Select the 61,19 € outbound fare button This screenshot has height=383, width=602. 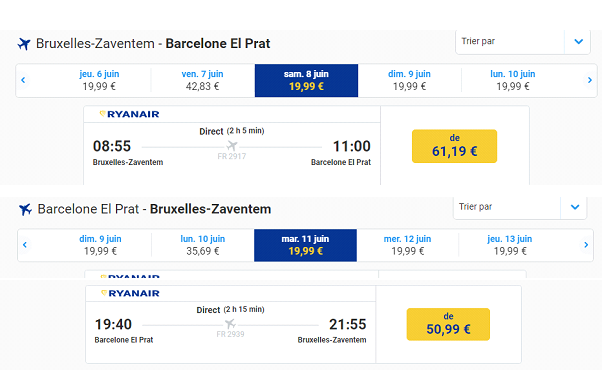point(455,146)
